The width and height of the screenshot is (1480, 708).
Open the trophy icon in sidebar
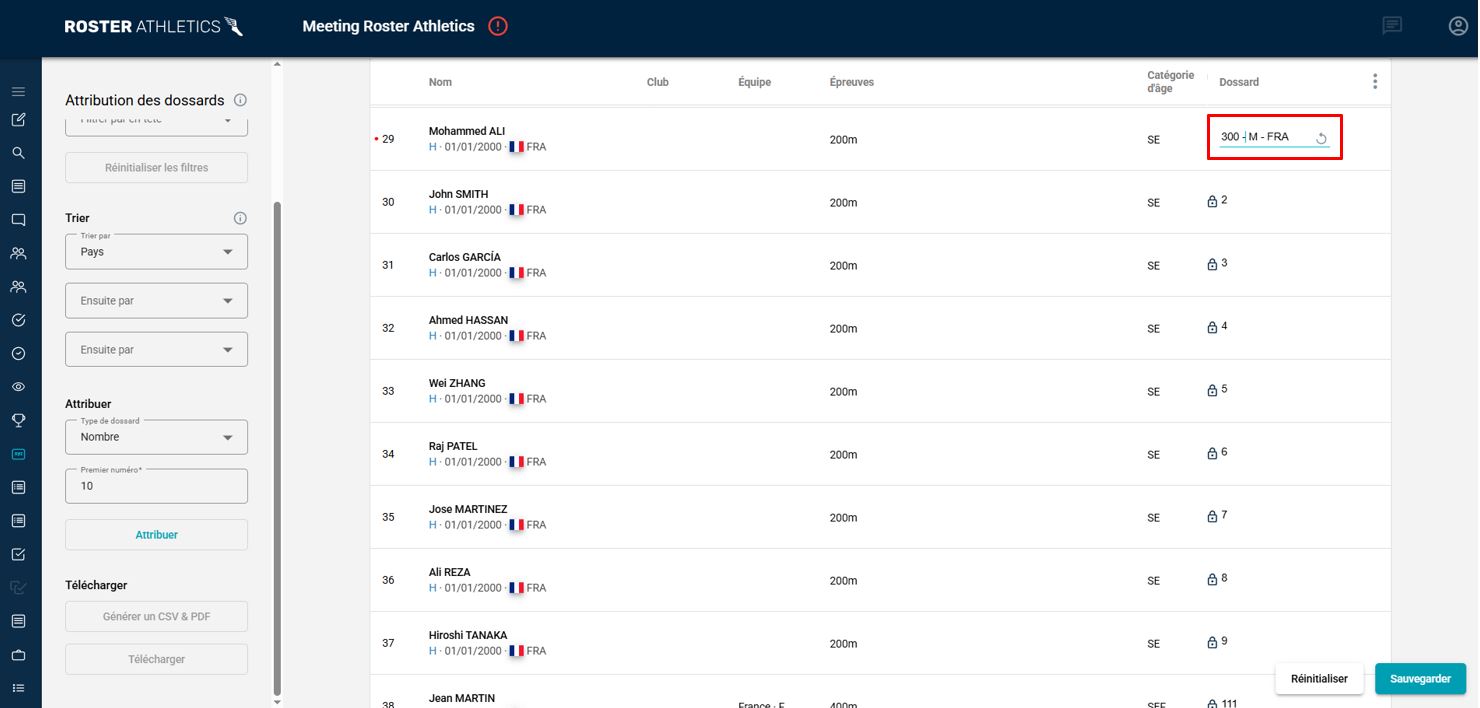pyautogui.click(x=18, y=420)
